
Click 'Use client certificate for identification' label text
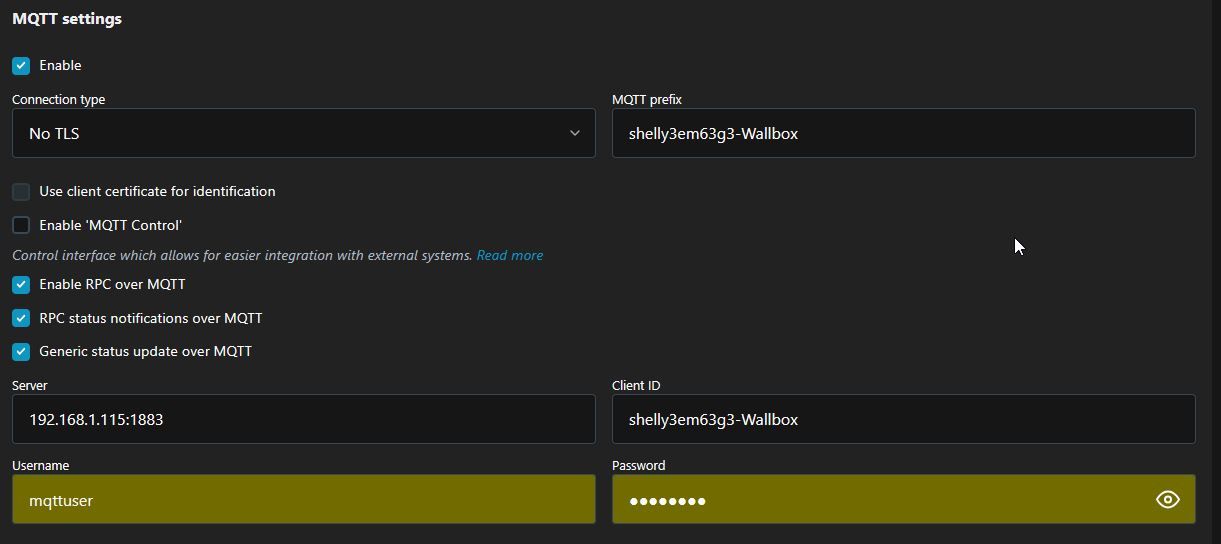(157, 192)
